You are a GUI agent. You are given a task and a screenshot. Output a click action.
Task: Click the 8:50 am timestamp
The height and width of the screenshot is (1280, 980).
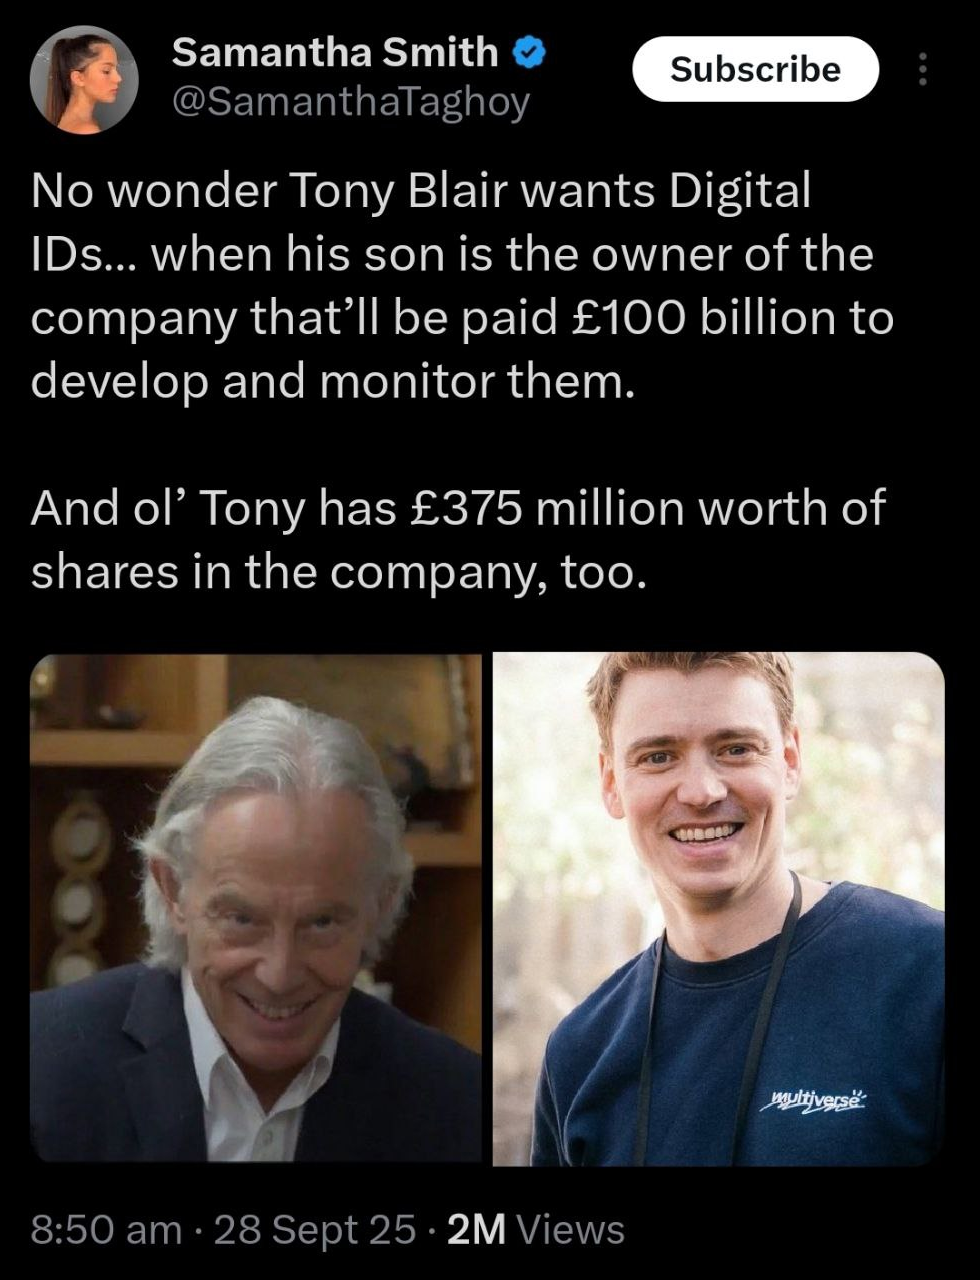[x=107, y=1229]
